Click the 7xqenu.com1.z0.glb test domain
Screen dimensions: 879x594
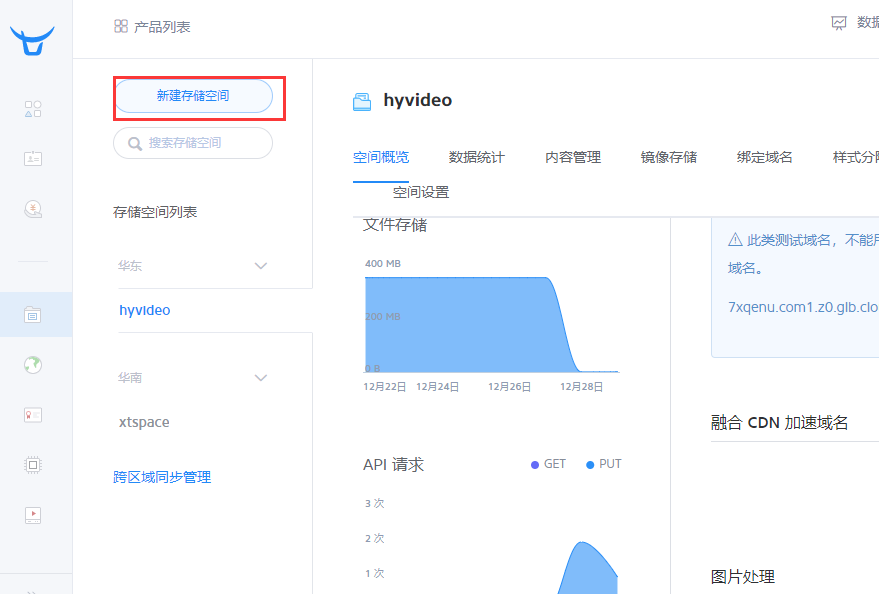[803, 307]
